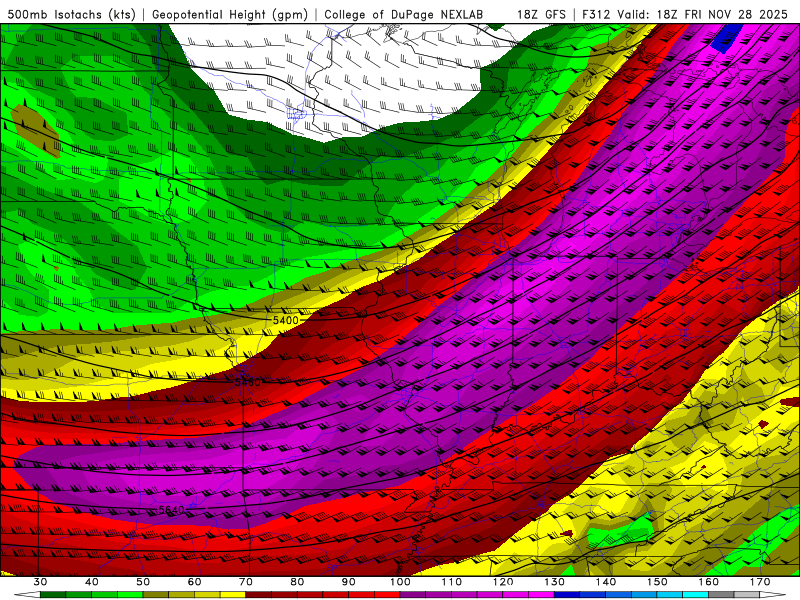Click the 120 value on the legend
Image resolution: width=800 pixels, height=600 pixels.
click(x=503, y=582)
